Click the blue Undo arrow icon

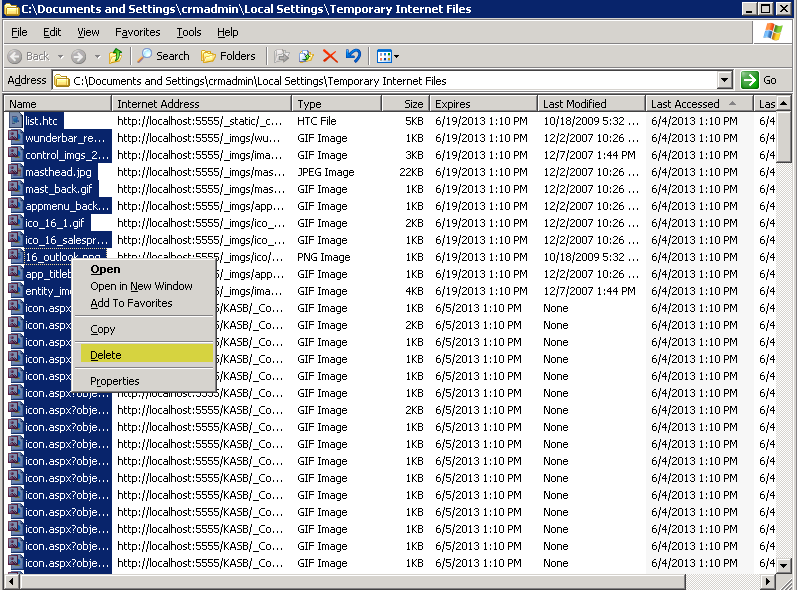353,56
